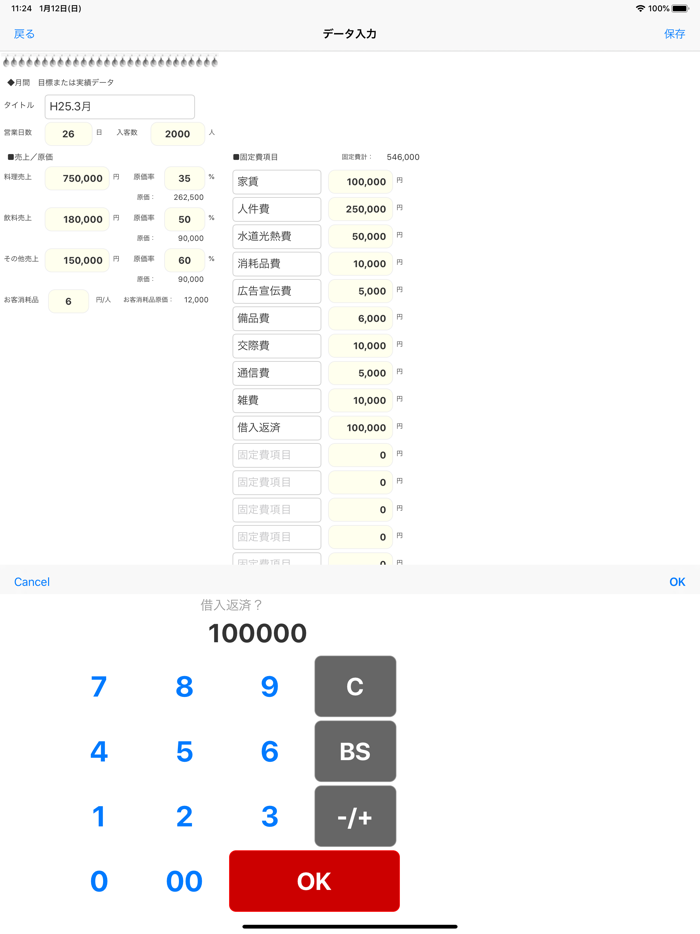Tap お客消耗品原価 value 12,000
The width and height of the screenshot is (700, 934).
click(x=196, y=300)
